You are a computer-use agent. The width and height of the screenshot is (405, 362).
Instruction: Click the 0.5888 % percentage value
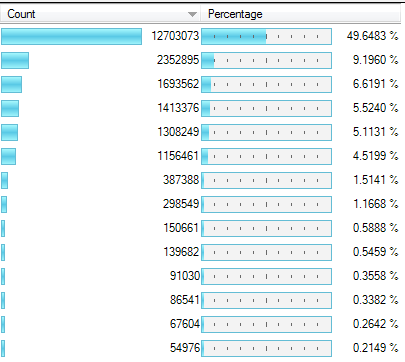click(375, 228)
